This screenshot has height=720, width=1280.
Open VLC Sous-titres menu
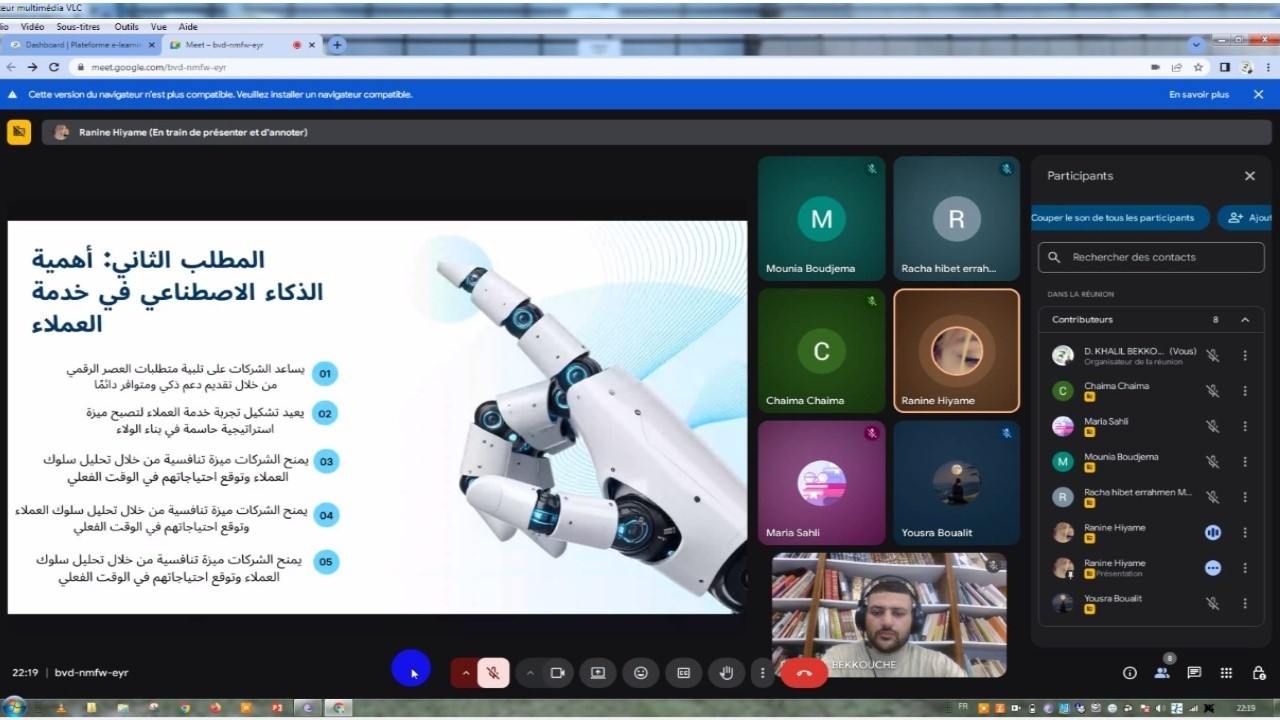point(78,27)
